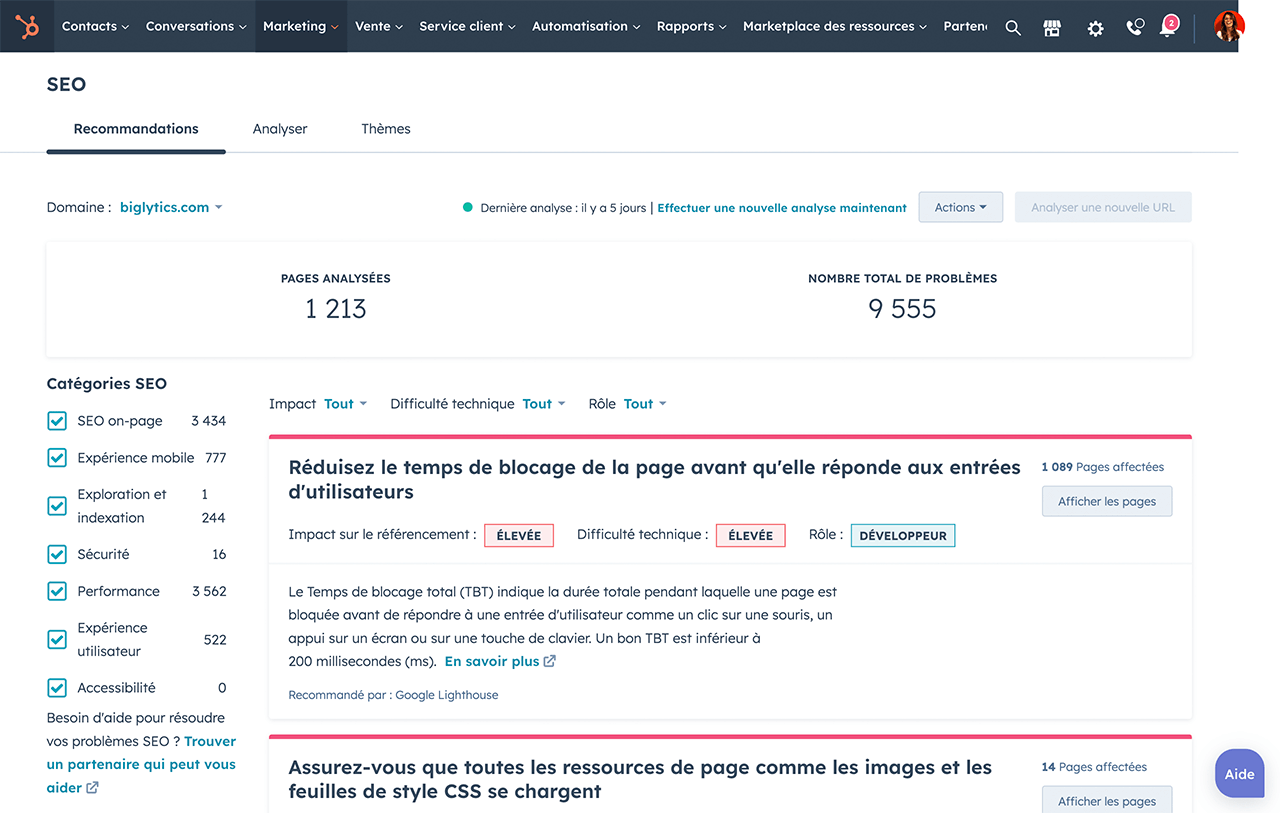Viewport: 1280px width, 813px height.
Task: Uncheck the SEO on-page category
Action: pos(57,421)
